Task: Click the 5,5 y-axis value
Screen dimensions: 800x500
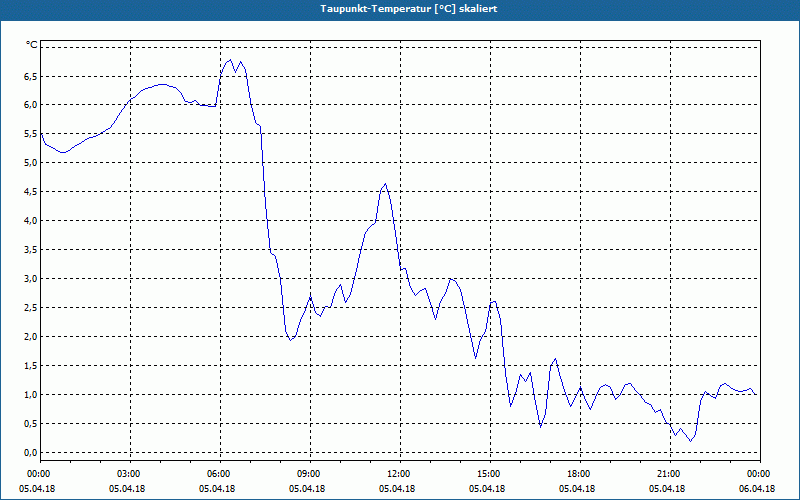Action: (31, 134)
